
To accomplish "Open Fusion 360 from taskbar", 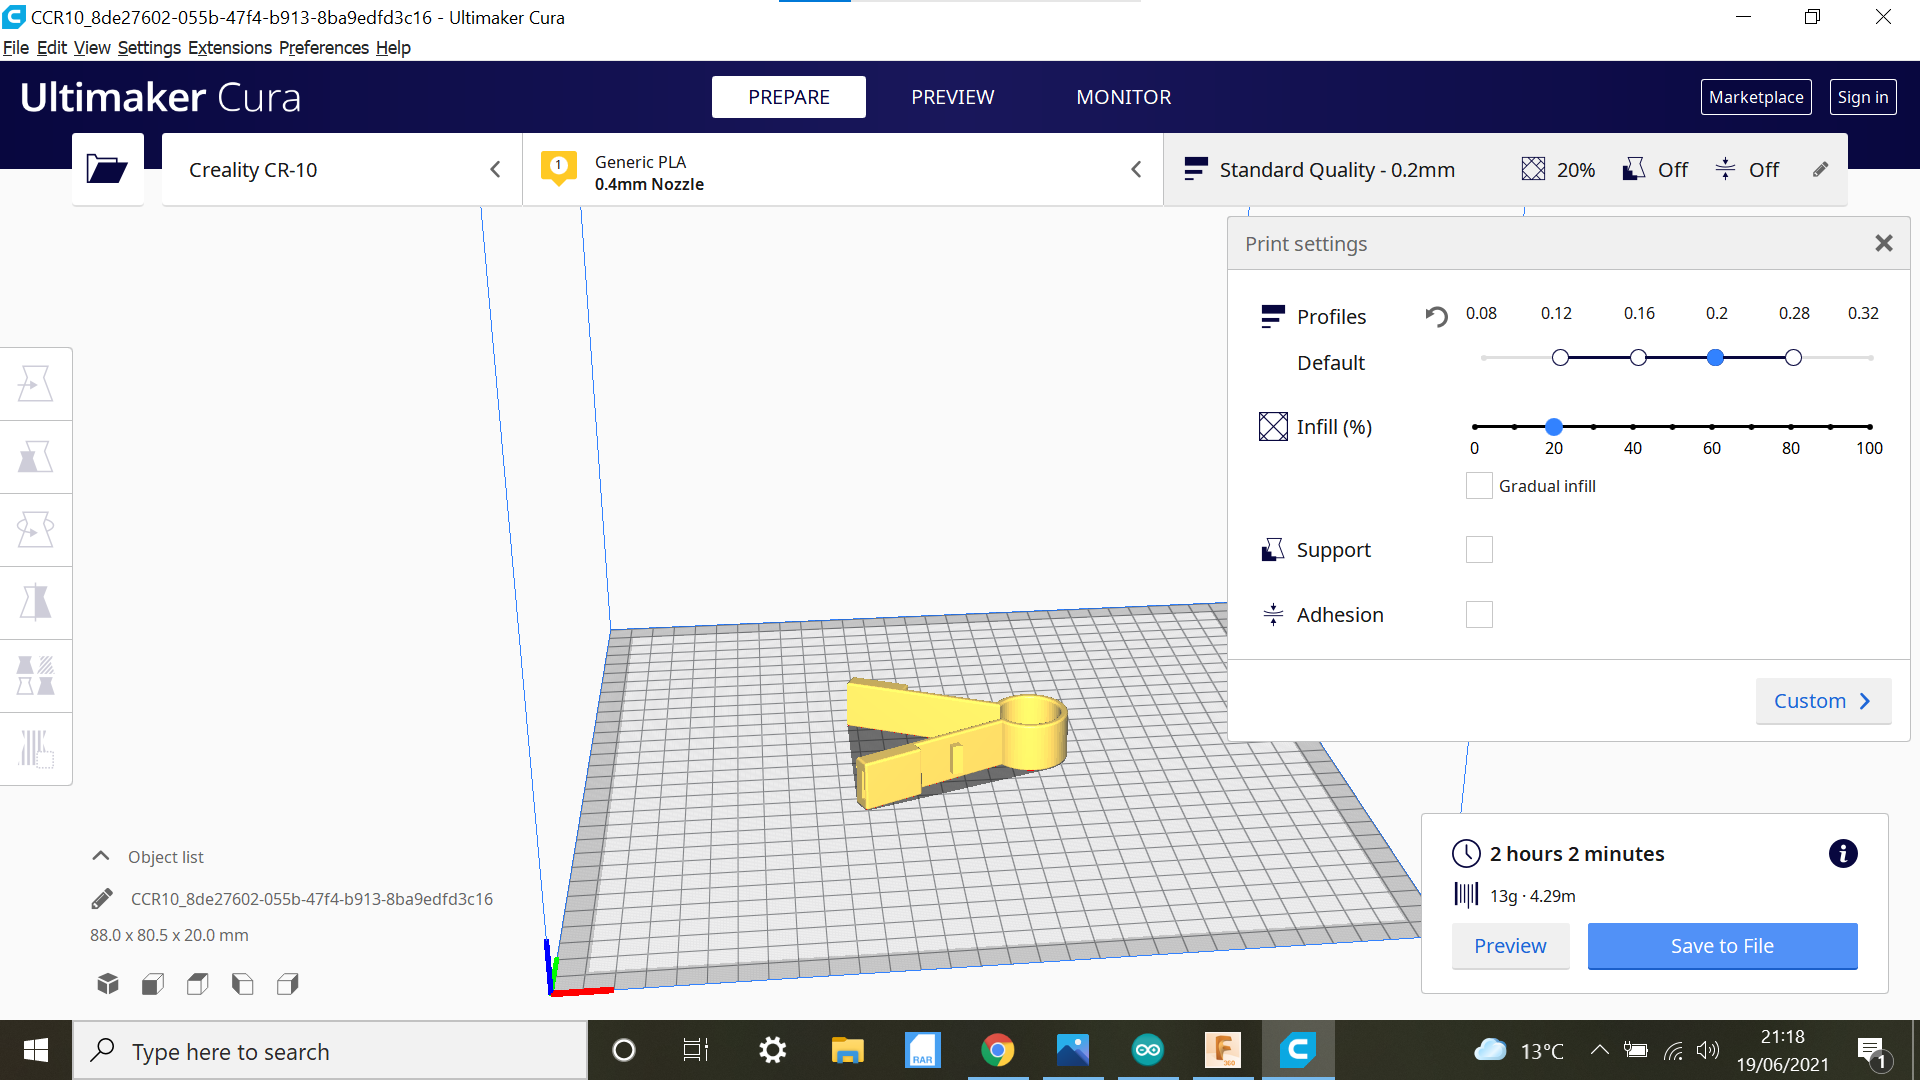I will 1223,1050.
